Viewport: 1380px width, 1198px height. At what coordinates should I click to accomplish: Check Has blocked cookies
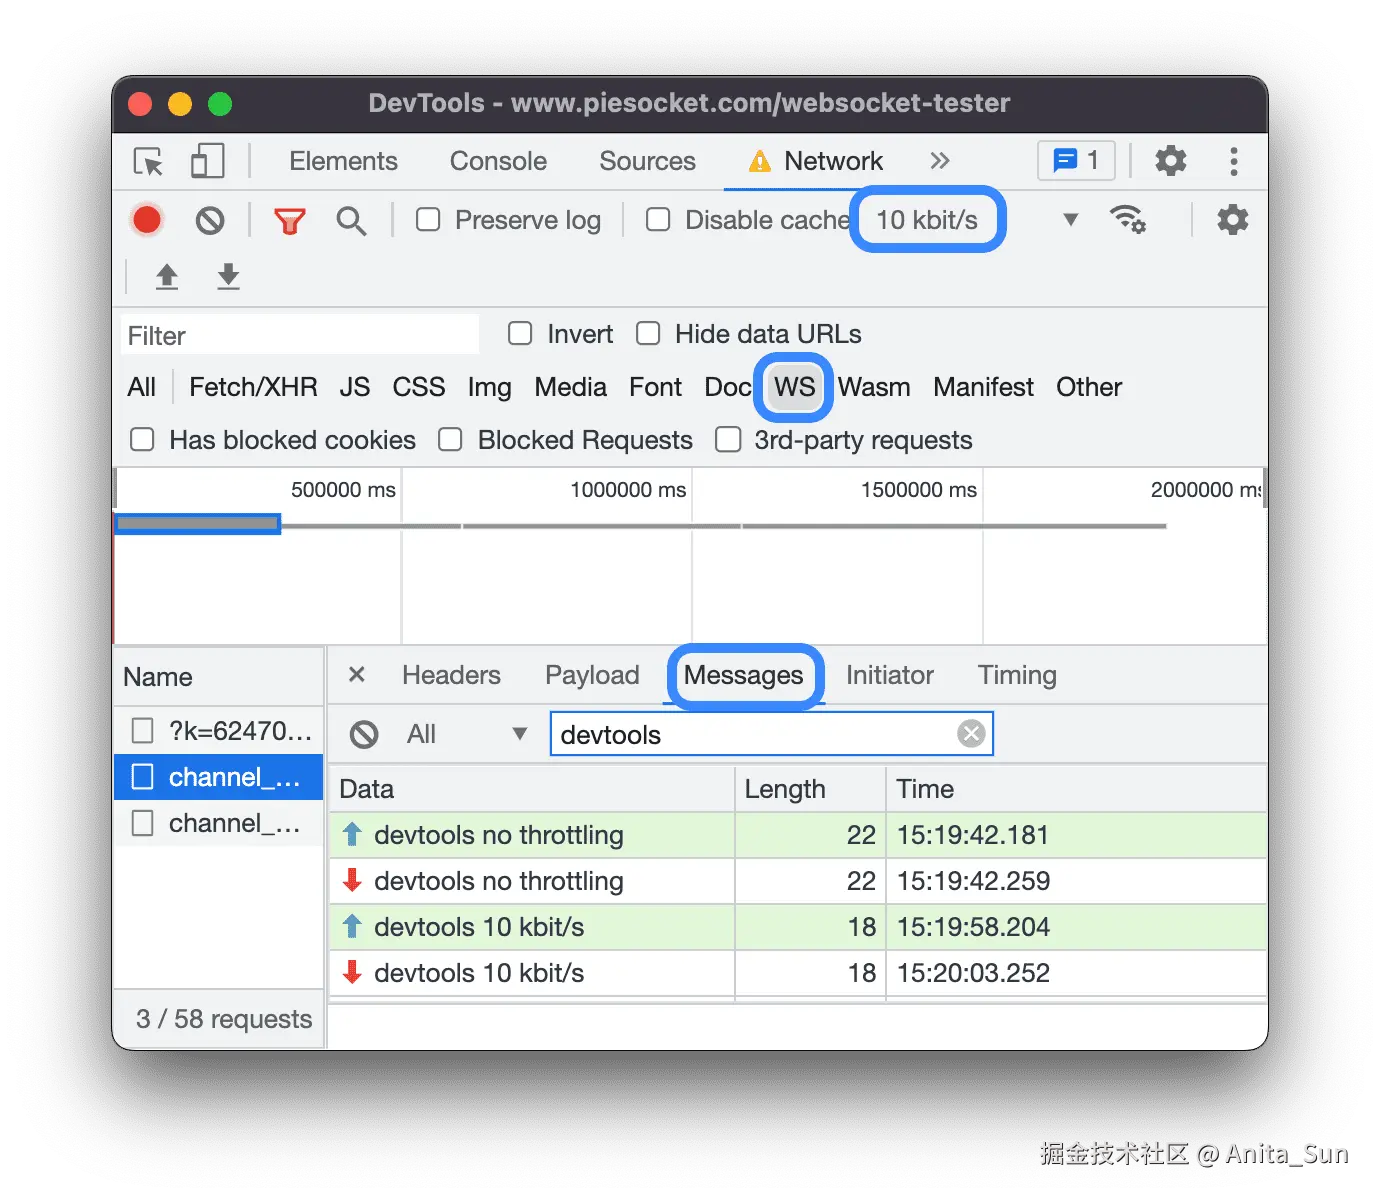pyautogui.click(x=142, y=439)
